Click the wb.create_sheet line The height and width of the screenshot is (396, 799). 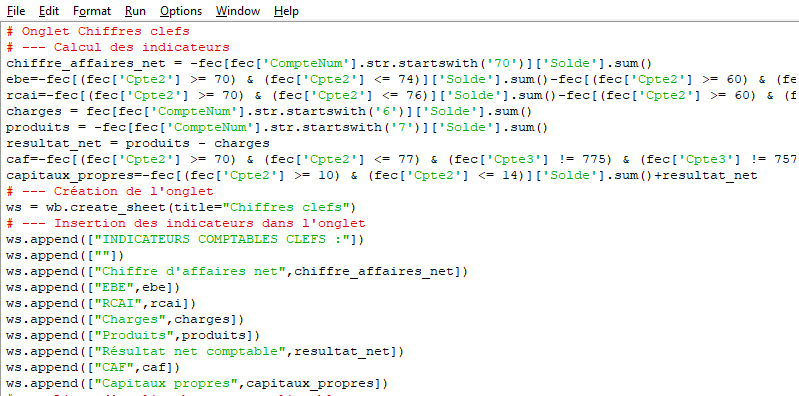pyautogui.click(x=181, y=207)
